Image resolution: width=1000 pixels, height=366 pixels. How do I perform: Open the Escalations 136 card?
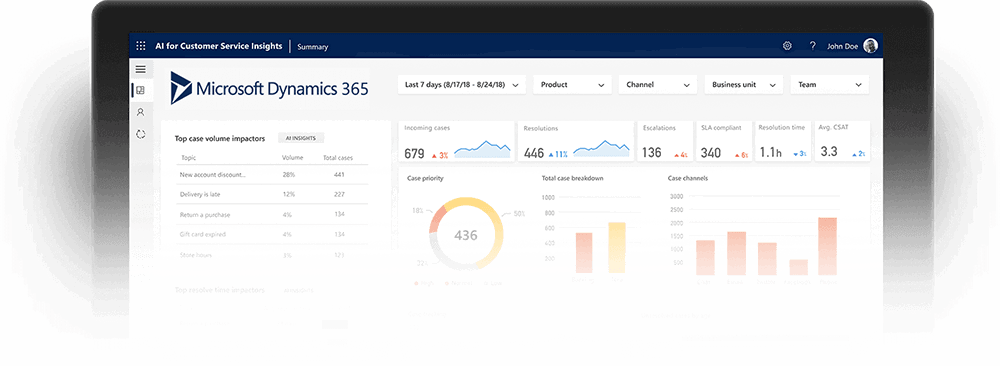coord(665,141)
